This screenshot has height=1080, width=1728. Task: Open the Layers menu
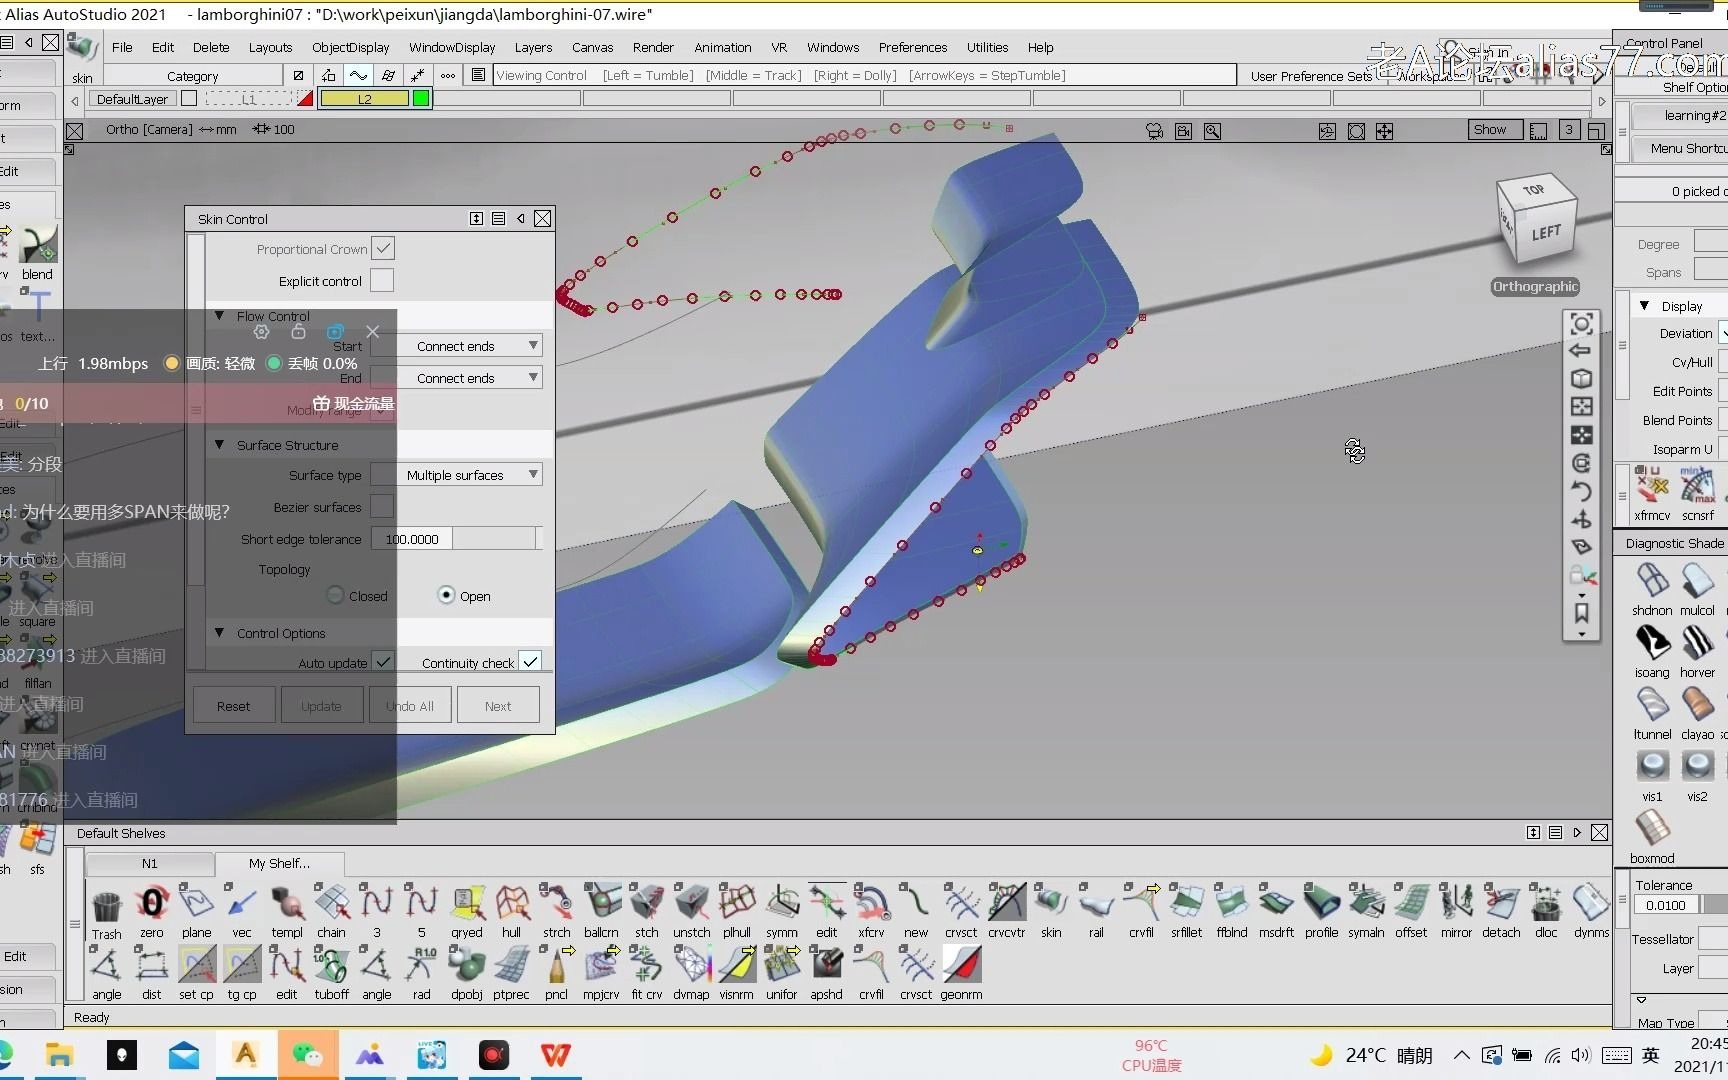click(533, 47)
